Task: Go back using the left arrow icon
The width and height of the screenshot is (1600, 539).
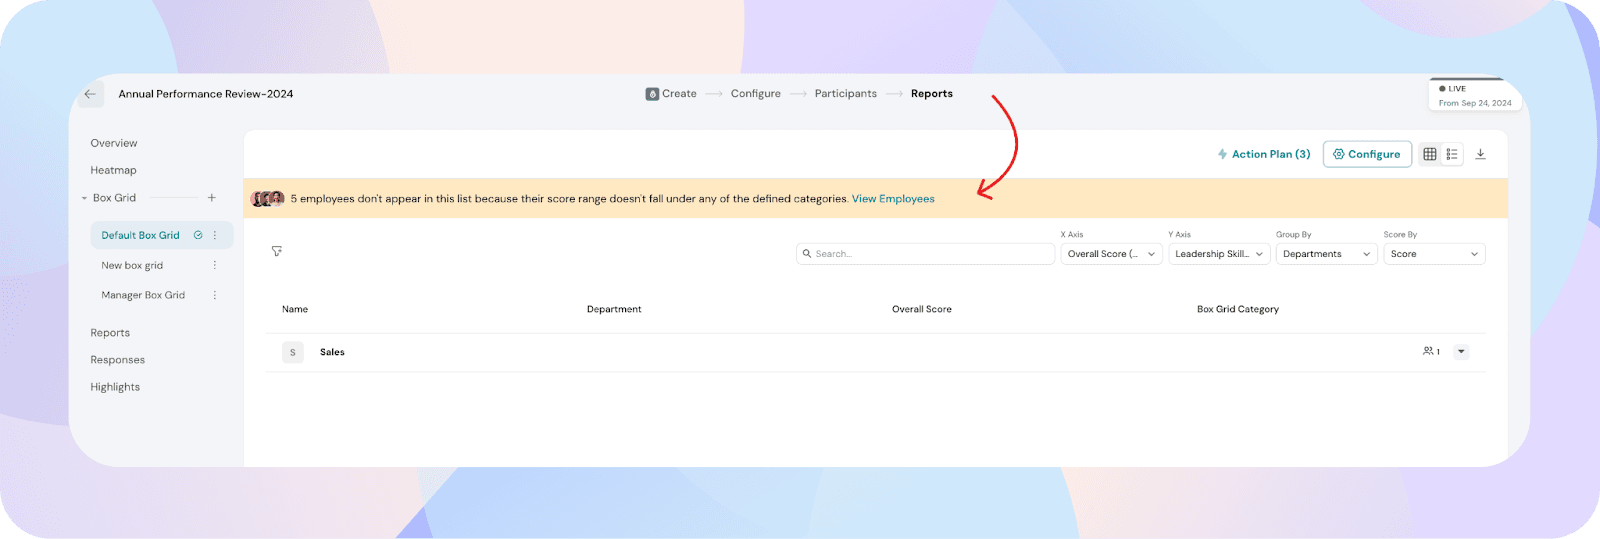Action: pyautogui.click(x=90, y=94)
